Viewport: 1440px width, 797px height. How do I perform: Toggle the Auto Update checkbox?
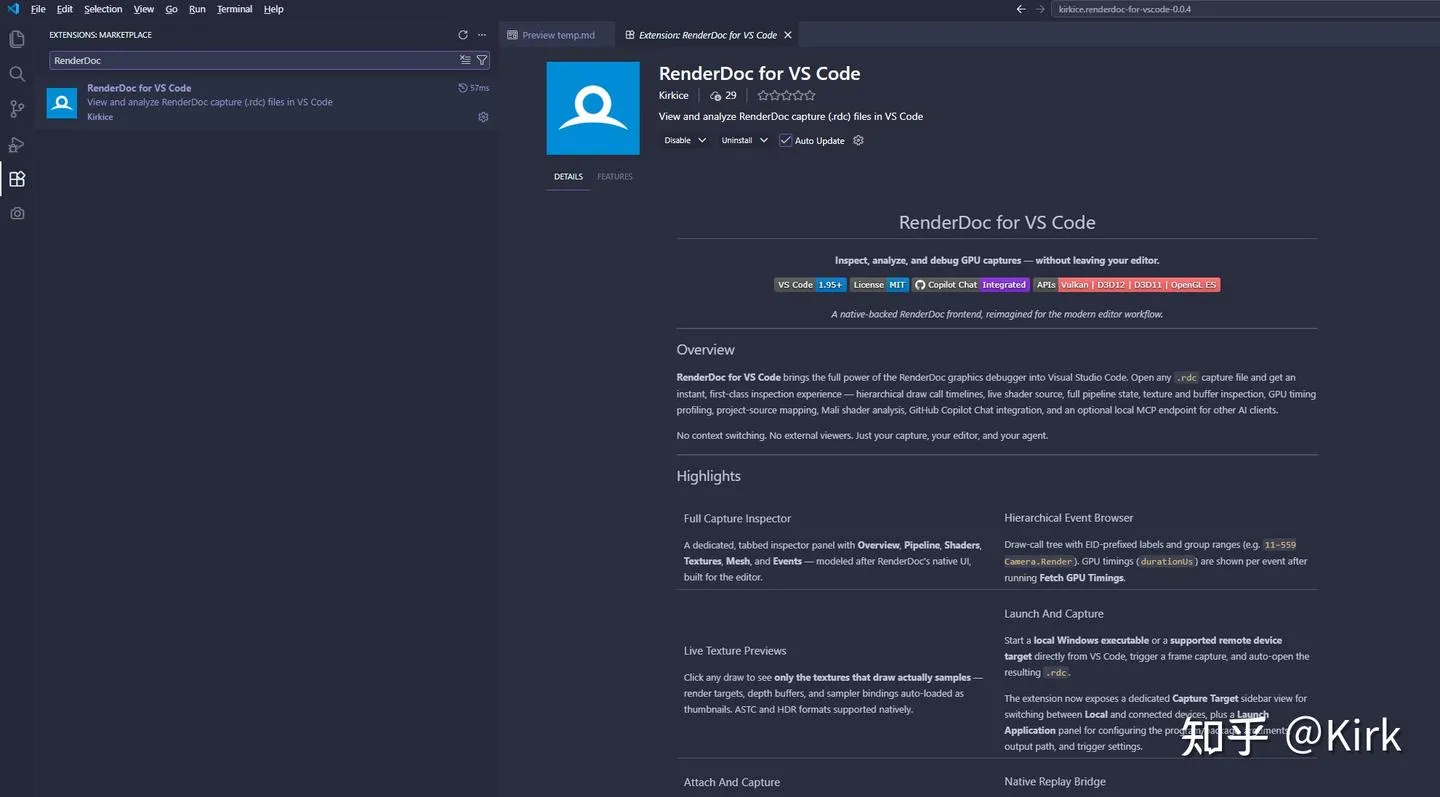786,141
